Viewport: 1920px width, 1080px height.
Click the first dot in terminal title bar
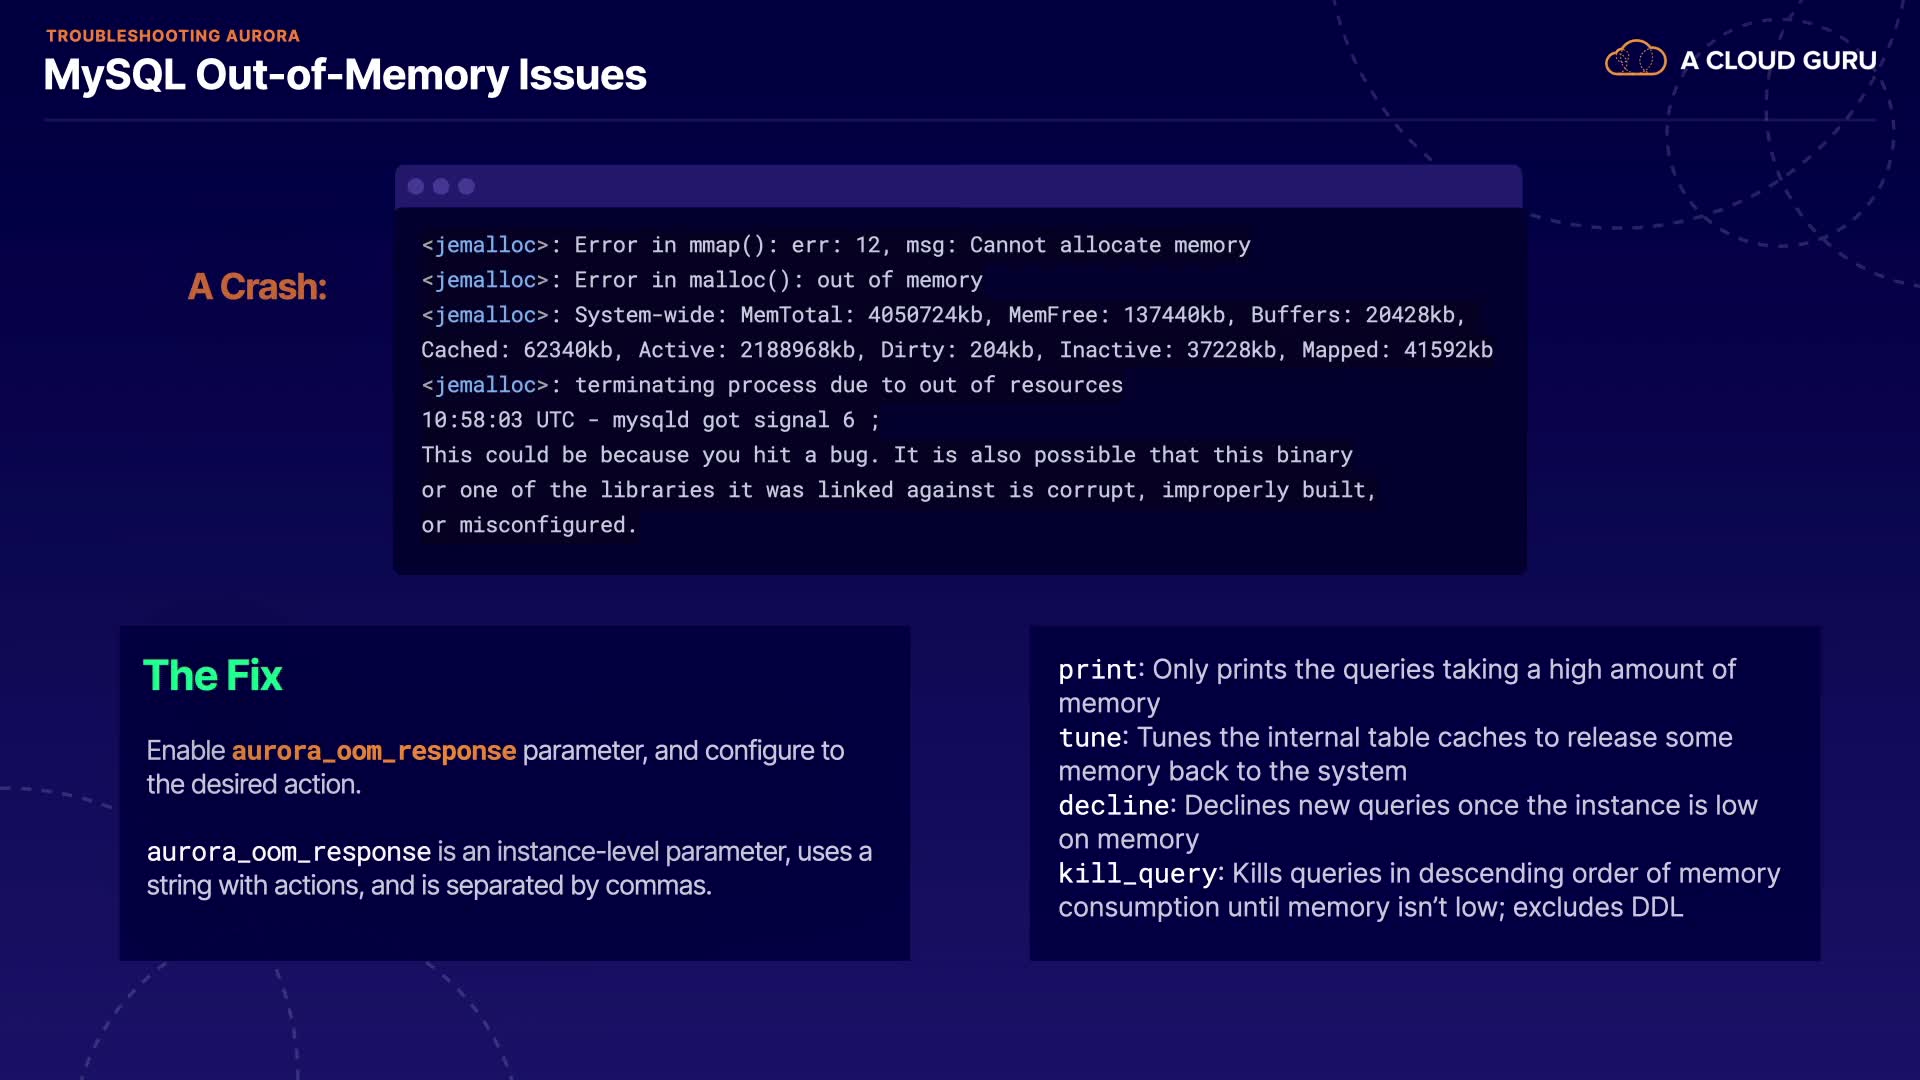[416, 187]
